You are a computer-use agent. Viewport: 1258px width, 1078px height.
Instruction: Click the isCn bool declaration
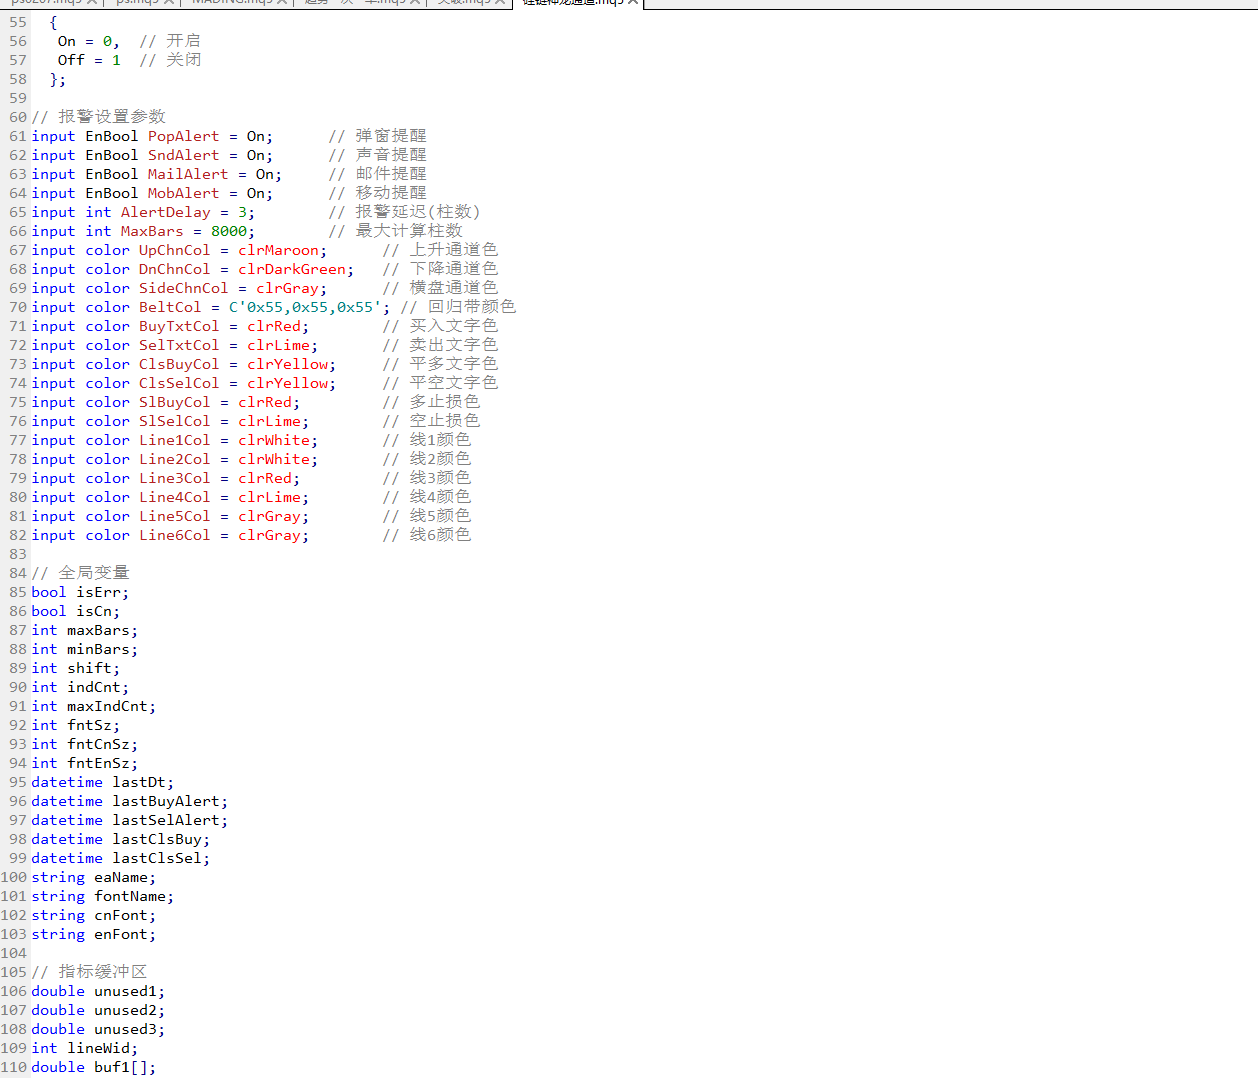tap(76, 611)
